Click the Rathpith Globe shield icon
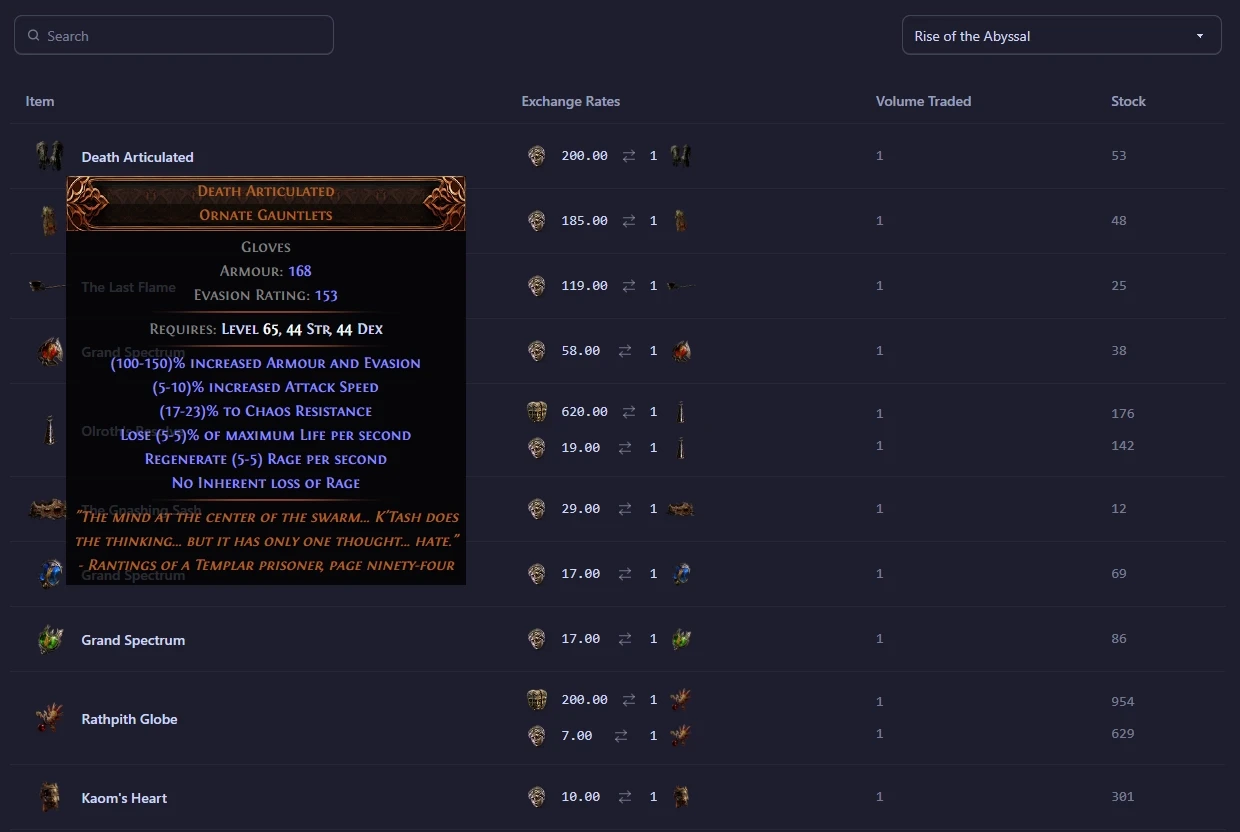This screenshot has width=1240, height=832. coord(50,718)
